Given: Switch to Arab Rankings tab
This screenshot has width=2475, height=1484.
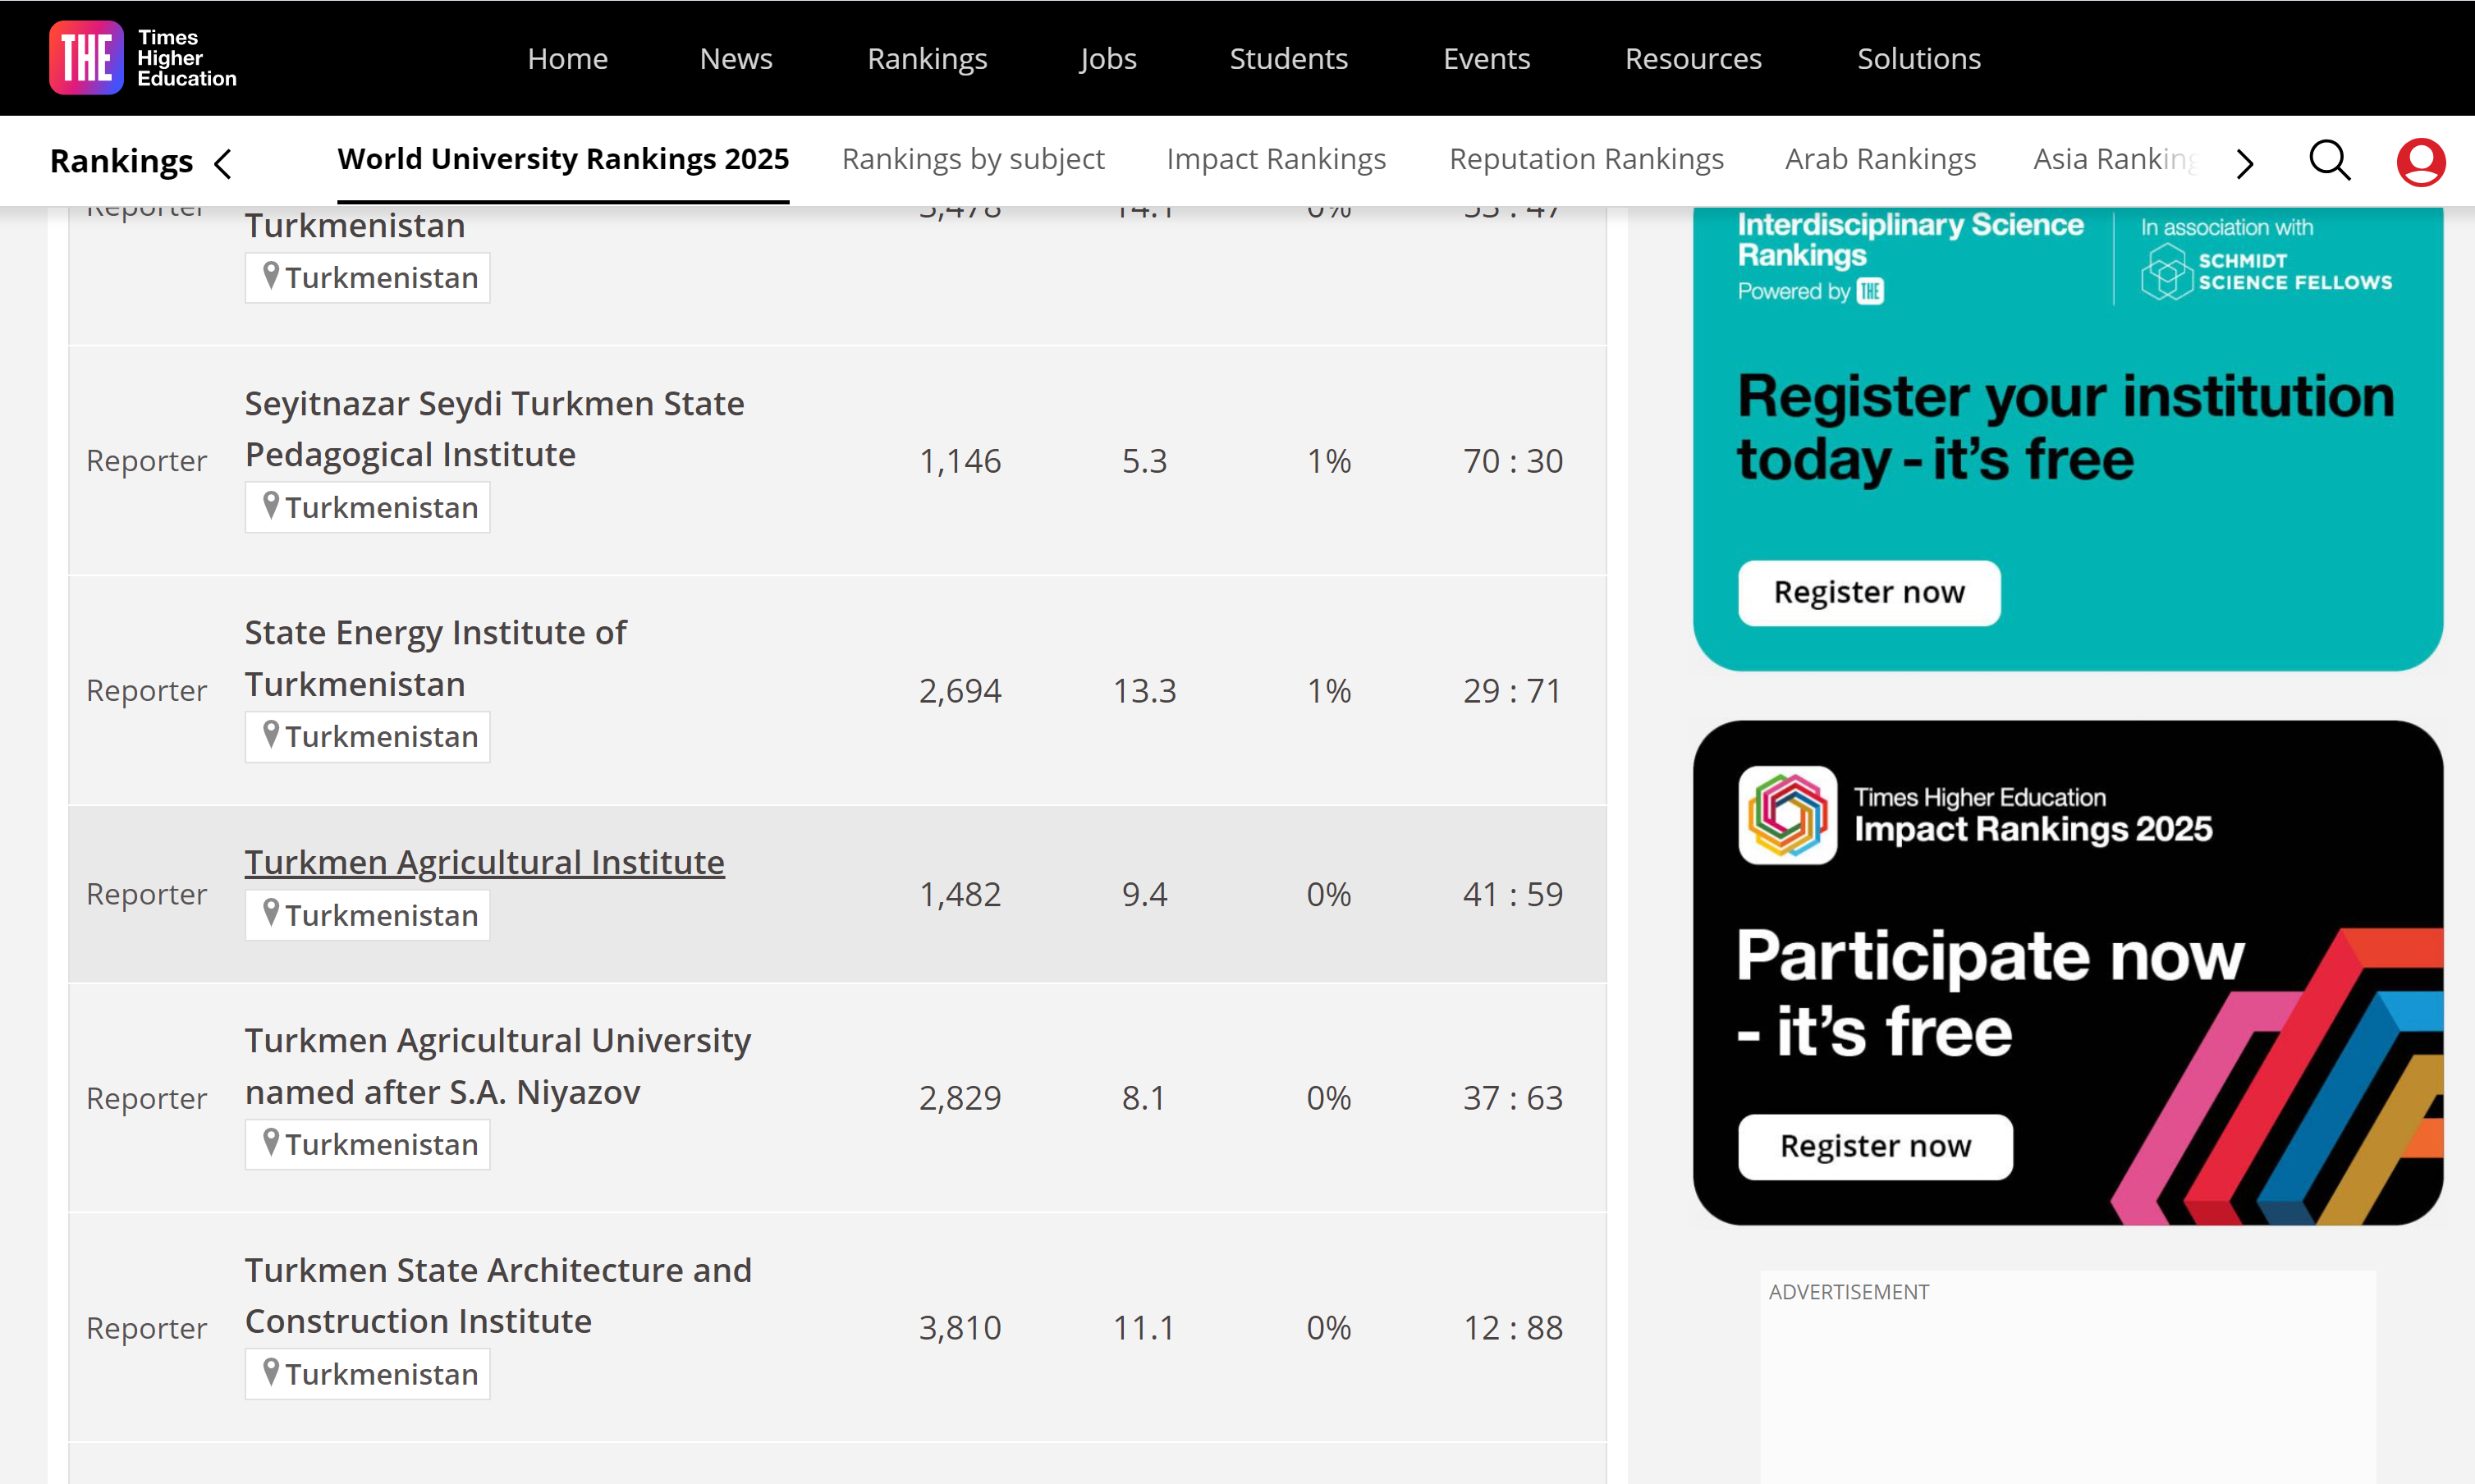Looking at the screenshot, I should [x=1880, y=159].
